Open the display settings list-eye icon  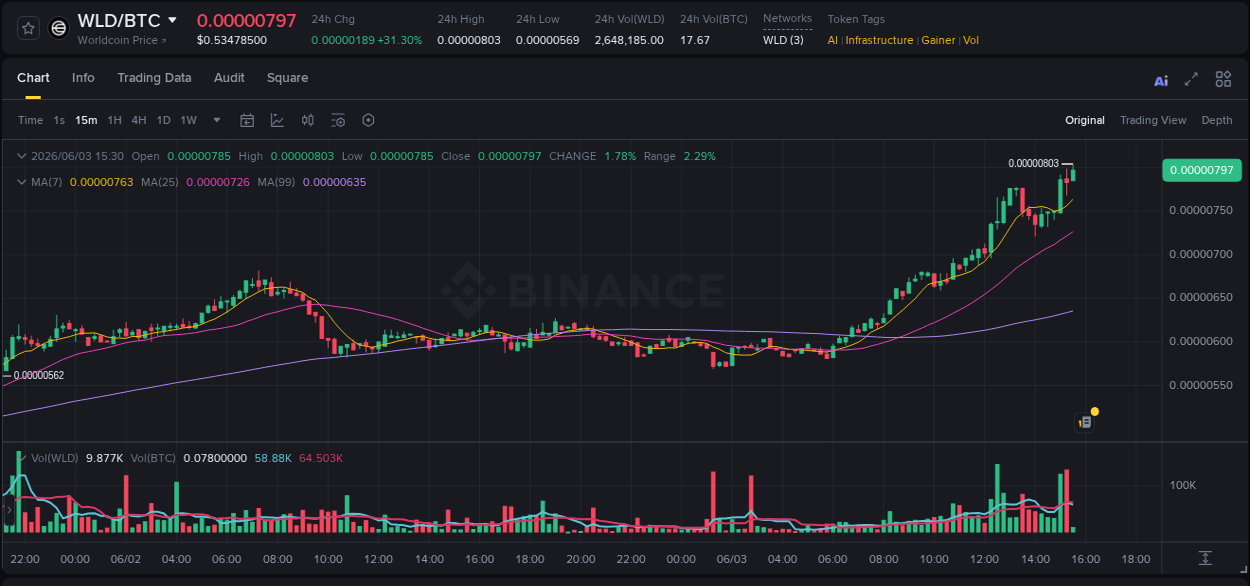[x=338, y=120]
